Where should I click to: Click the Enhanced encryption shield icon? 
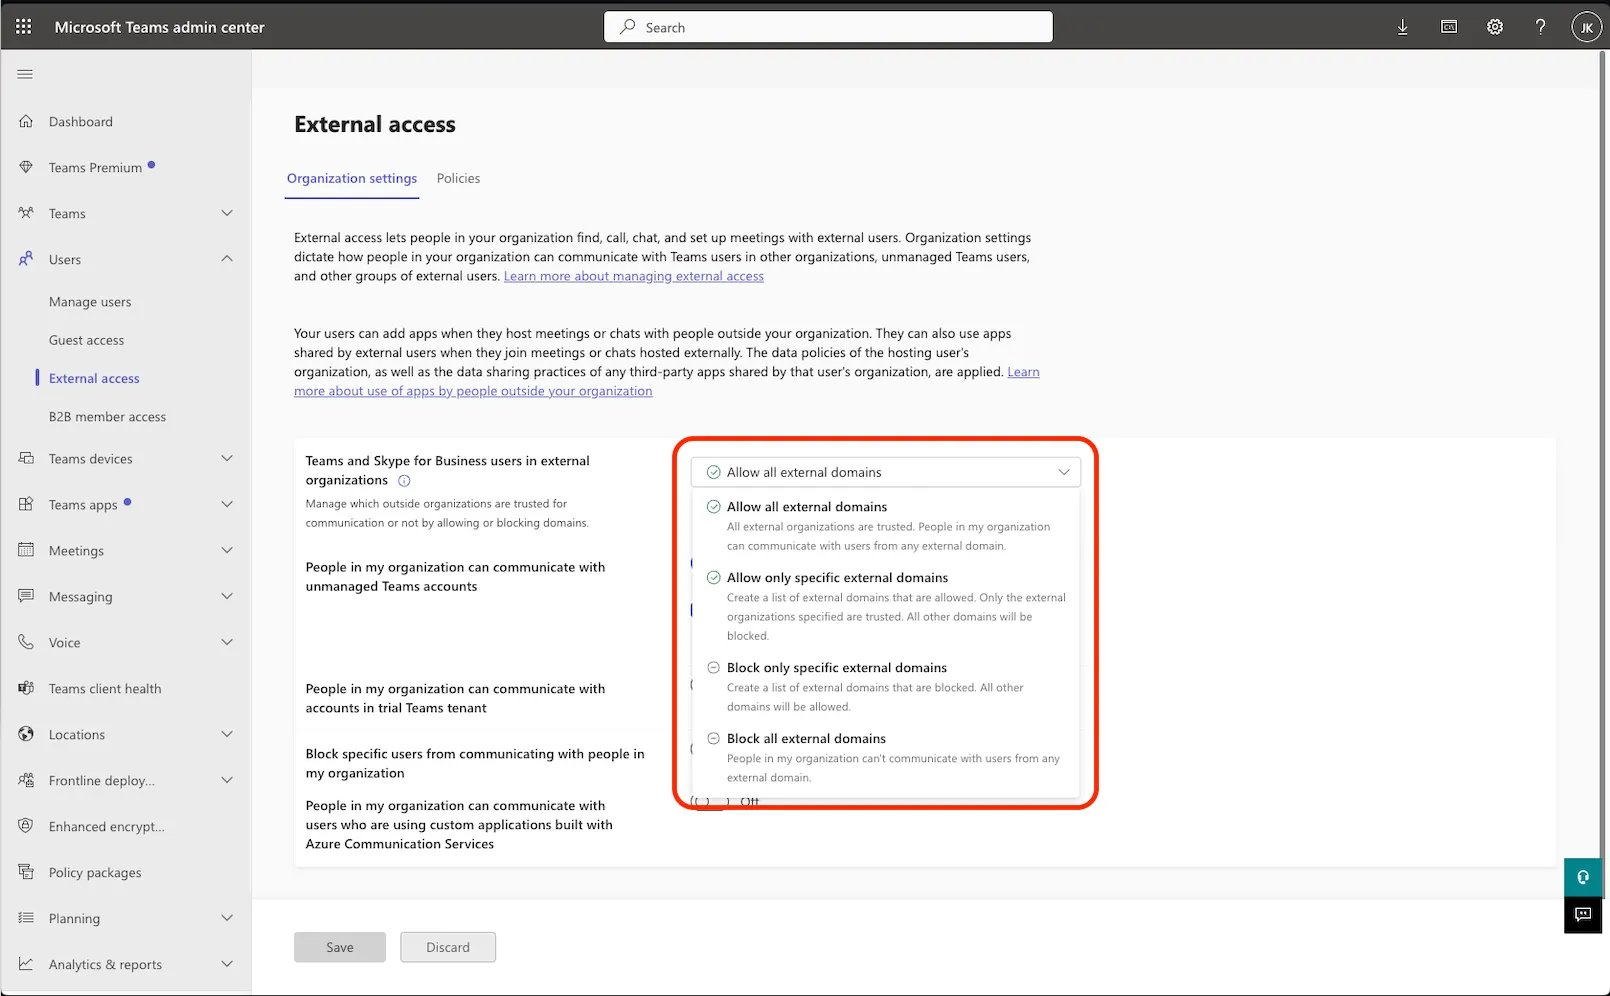tap(26, 826)
